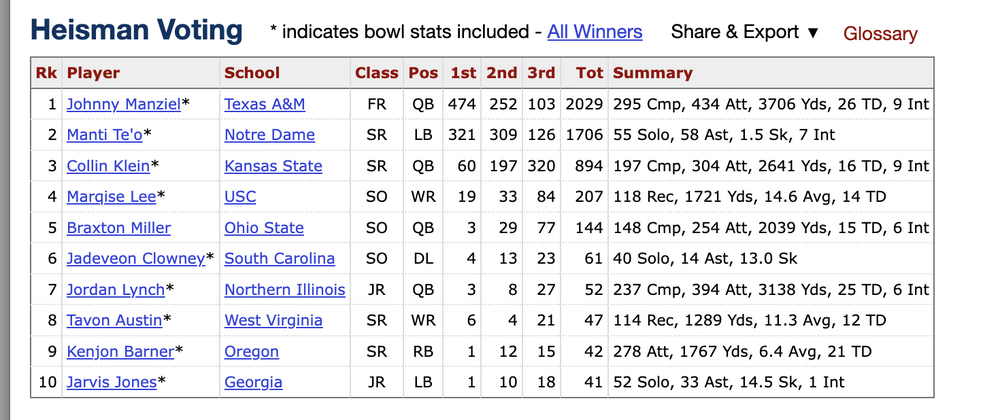Click the Texas A&M school link
This screenshot has width=1000, height=420.
click(x=264, y=104)
